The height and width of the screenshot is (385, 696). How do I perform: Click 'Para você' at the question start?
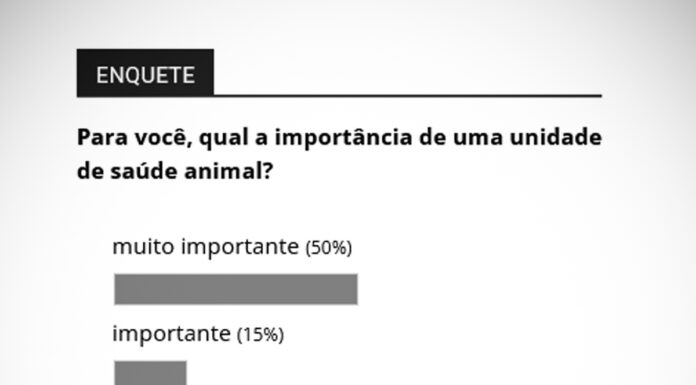pos(134,138)
